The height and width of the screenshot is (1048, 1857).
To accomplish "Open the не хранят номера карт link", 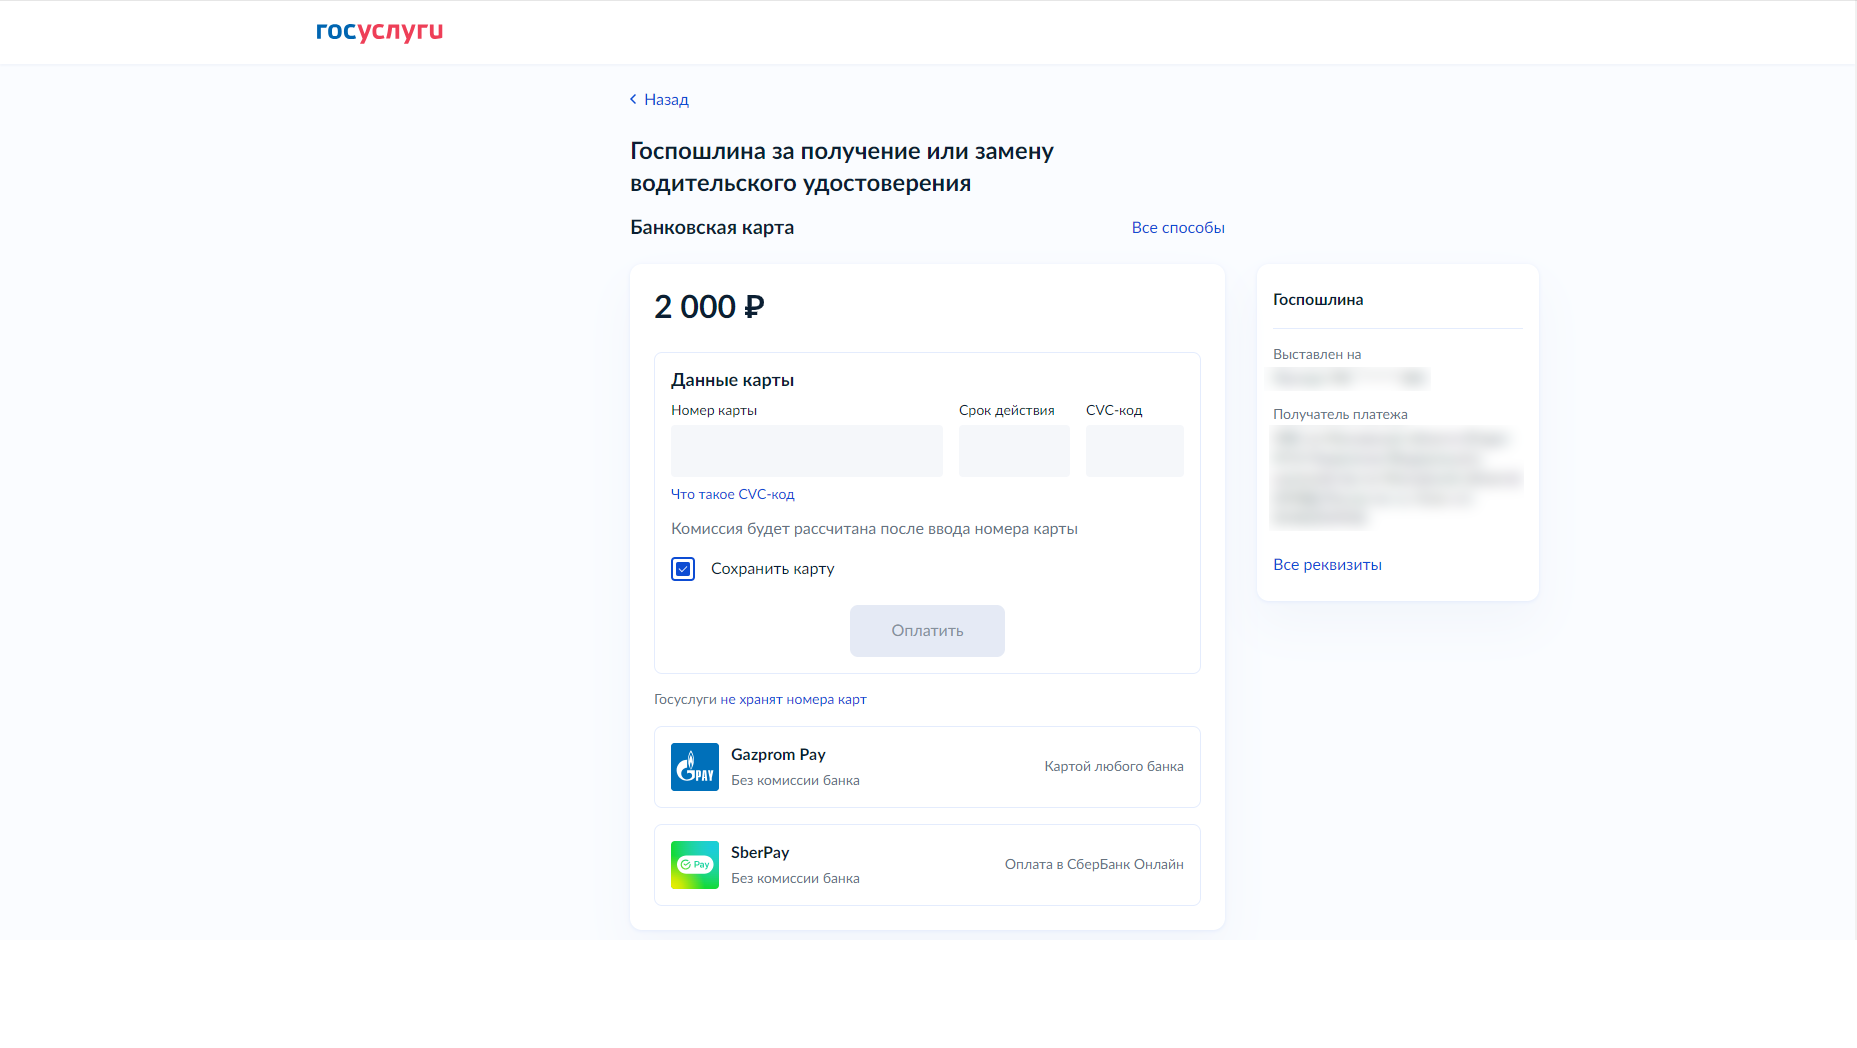I will tap(793, 699).
